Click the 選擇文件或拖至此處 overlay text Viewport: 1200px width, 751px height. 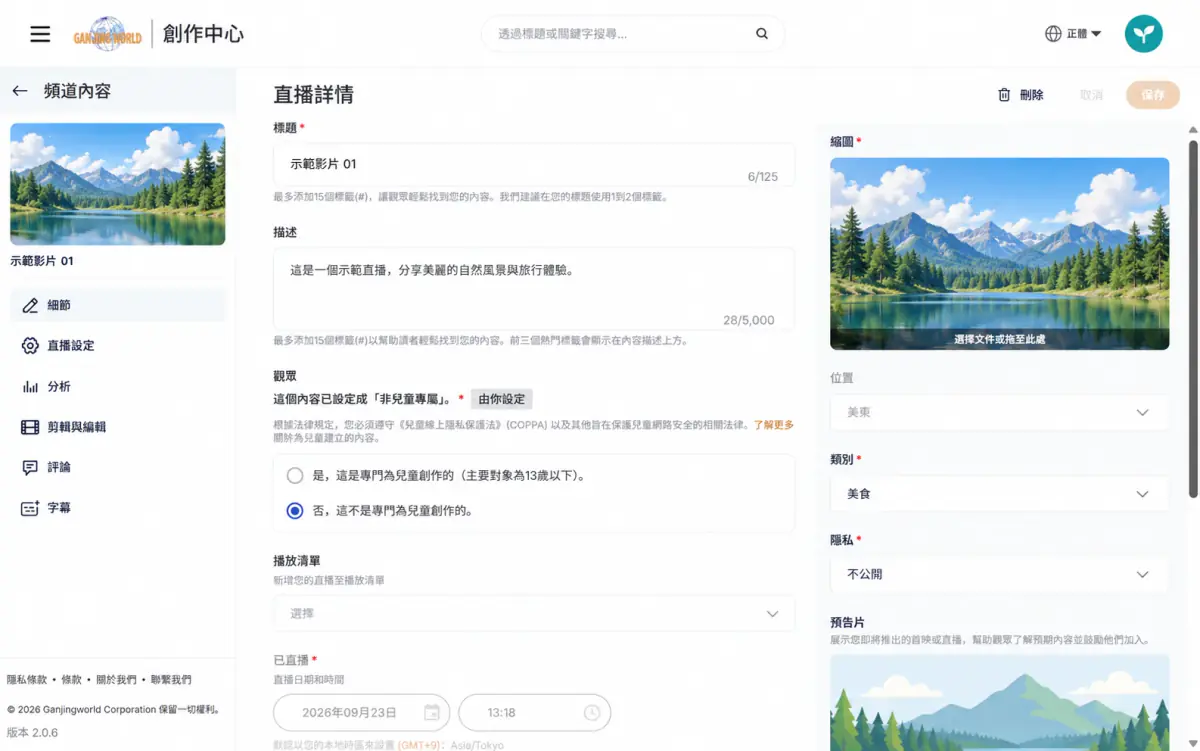[999, 340]
